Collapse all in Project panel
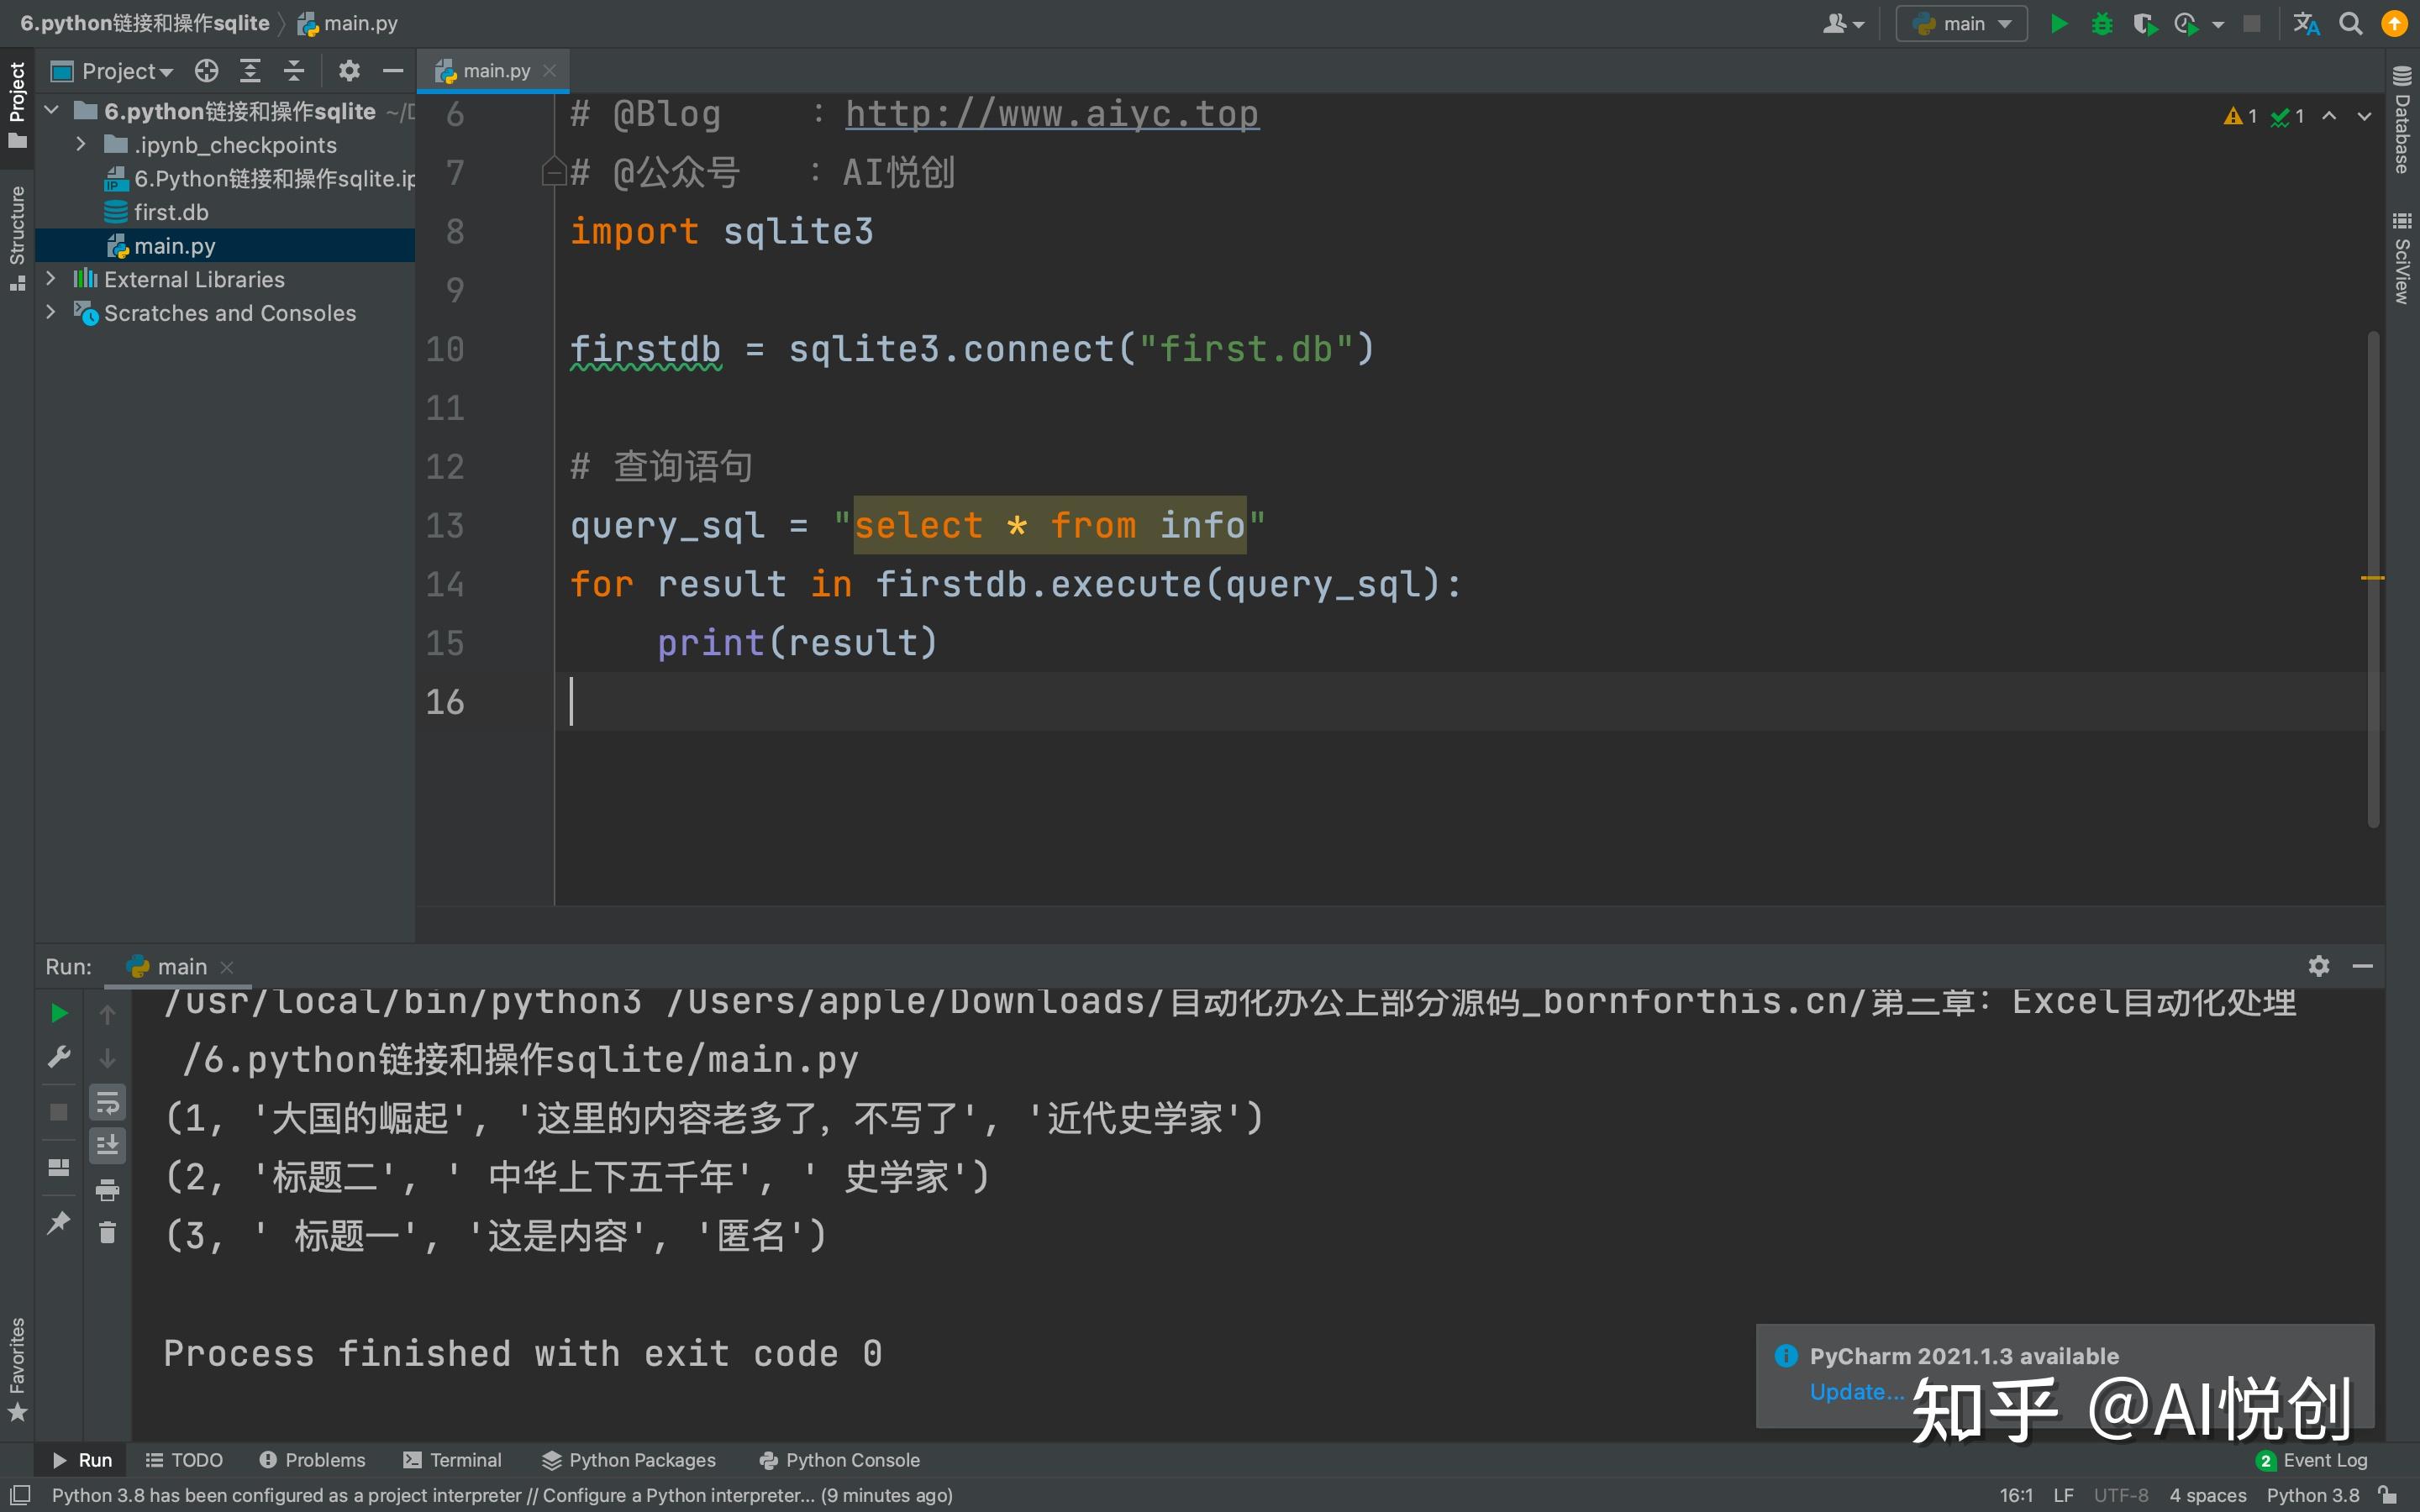Image resolution: width=2420 pixels, height=1512 pixels. point(294,71)
